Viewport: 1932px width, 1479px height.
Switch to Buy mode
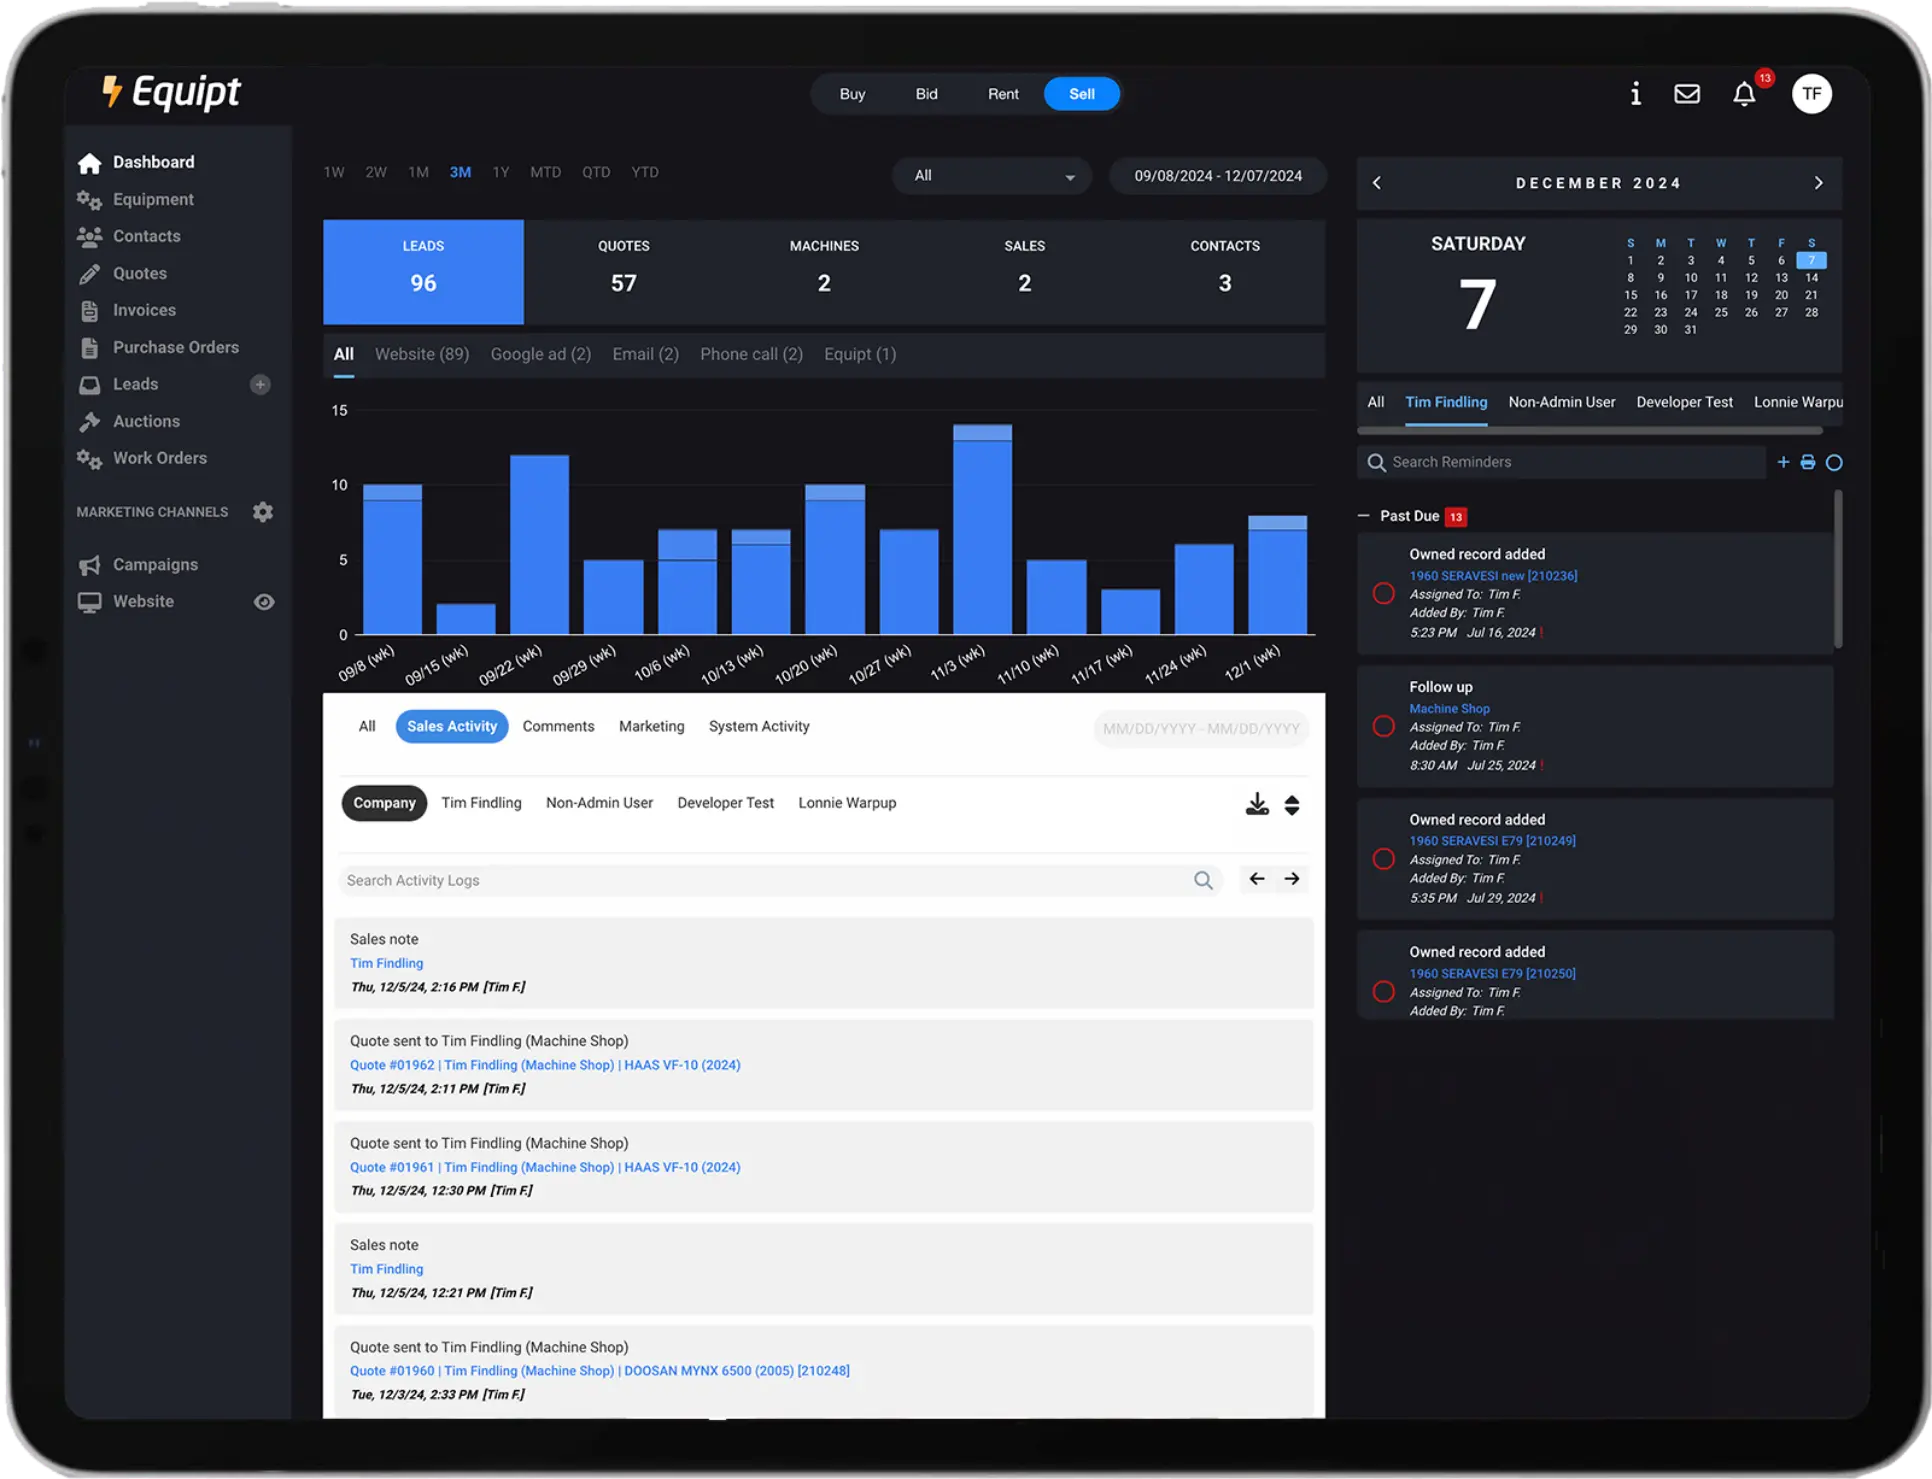click(852, 94)
